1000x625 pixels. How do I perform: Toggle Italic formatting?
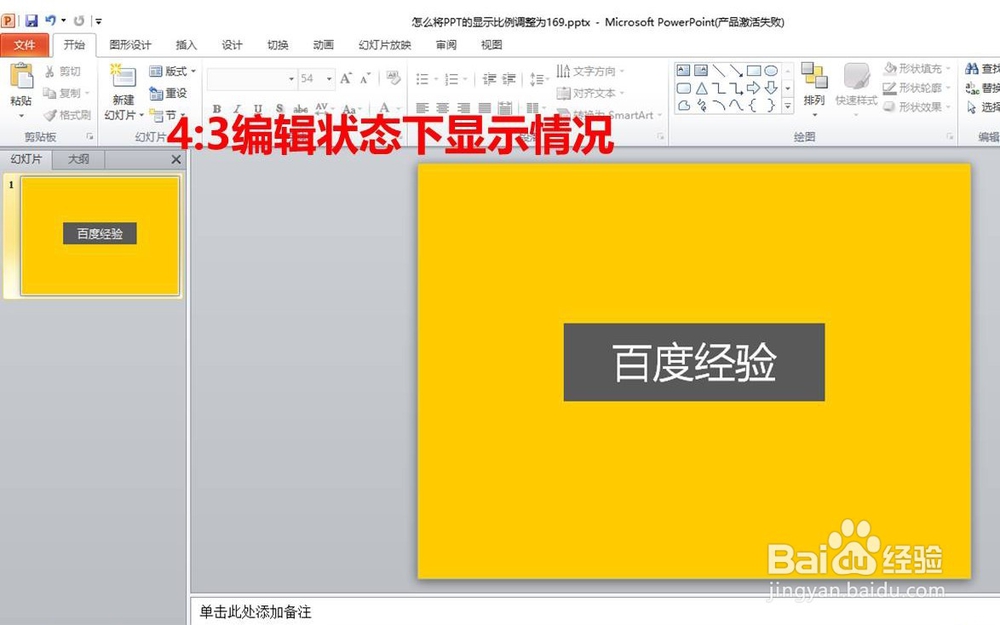[237, 108]
